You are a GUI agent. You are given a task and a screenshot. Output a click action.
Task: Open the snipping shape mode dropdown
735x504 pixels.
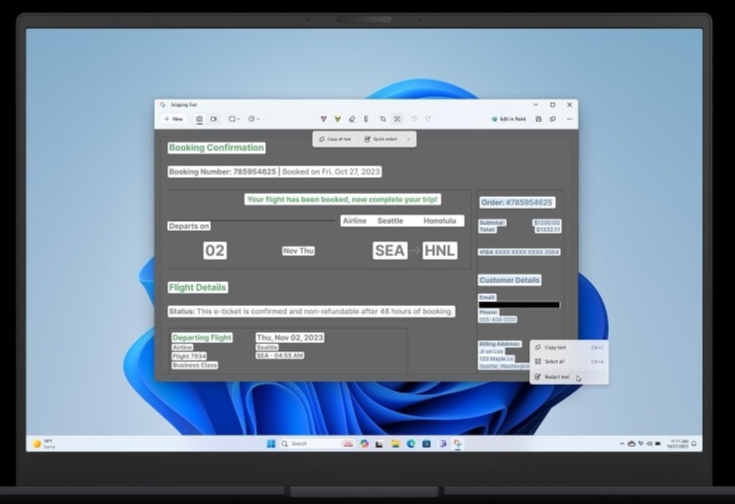[233, 119]
